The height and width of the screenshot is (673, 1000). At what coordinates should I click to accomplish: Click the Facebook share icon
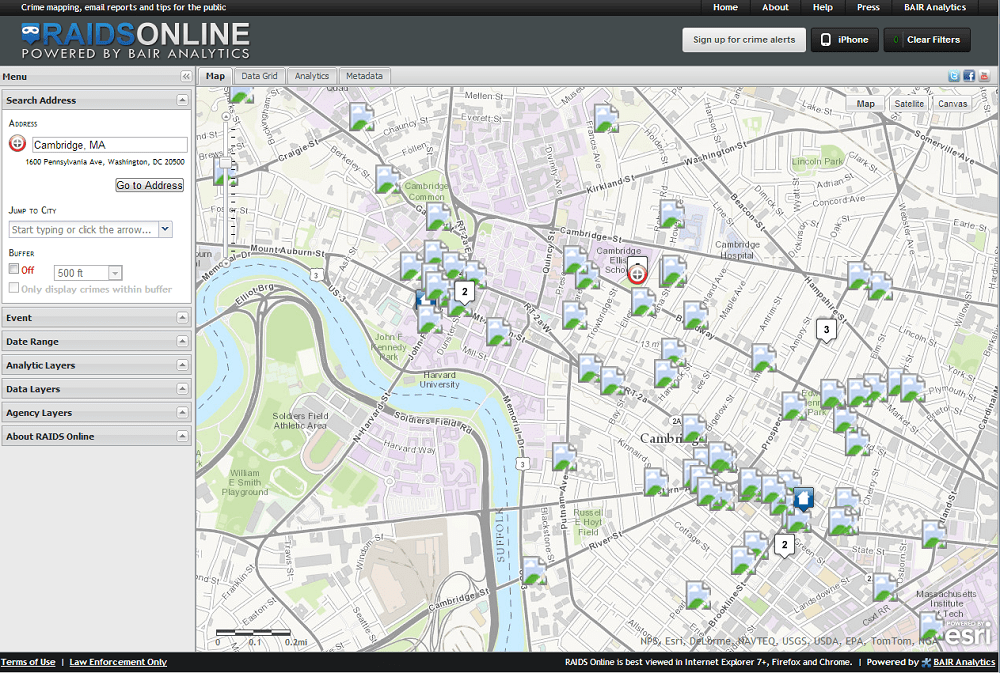pos(968,75)
